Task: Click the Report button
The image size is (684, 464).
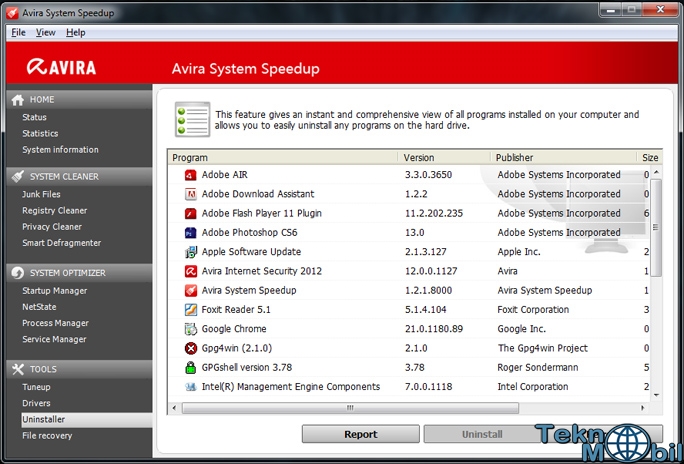Action: point(361,434)
